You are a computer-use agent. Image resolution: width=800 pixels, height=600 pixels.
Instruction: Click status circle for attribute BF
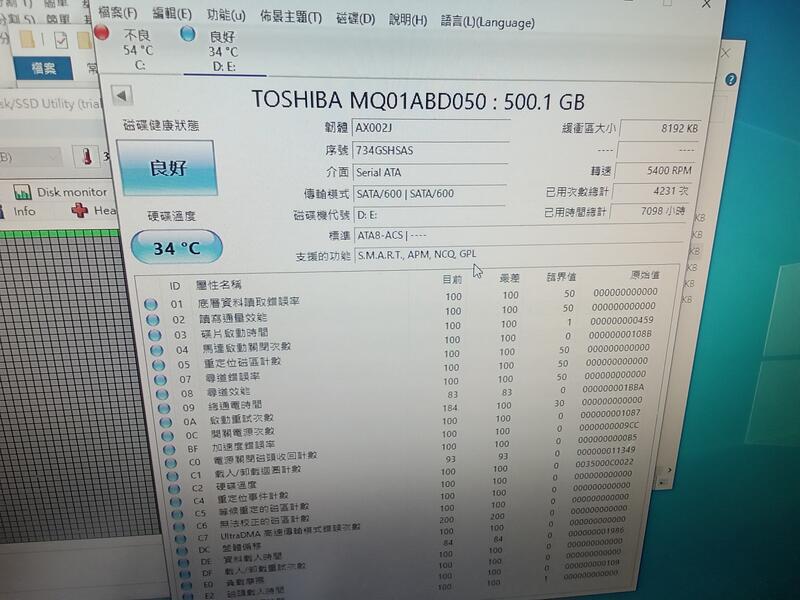point(169,449)
